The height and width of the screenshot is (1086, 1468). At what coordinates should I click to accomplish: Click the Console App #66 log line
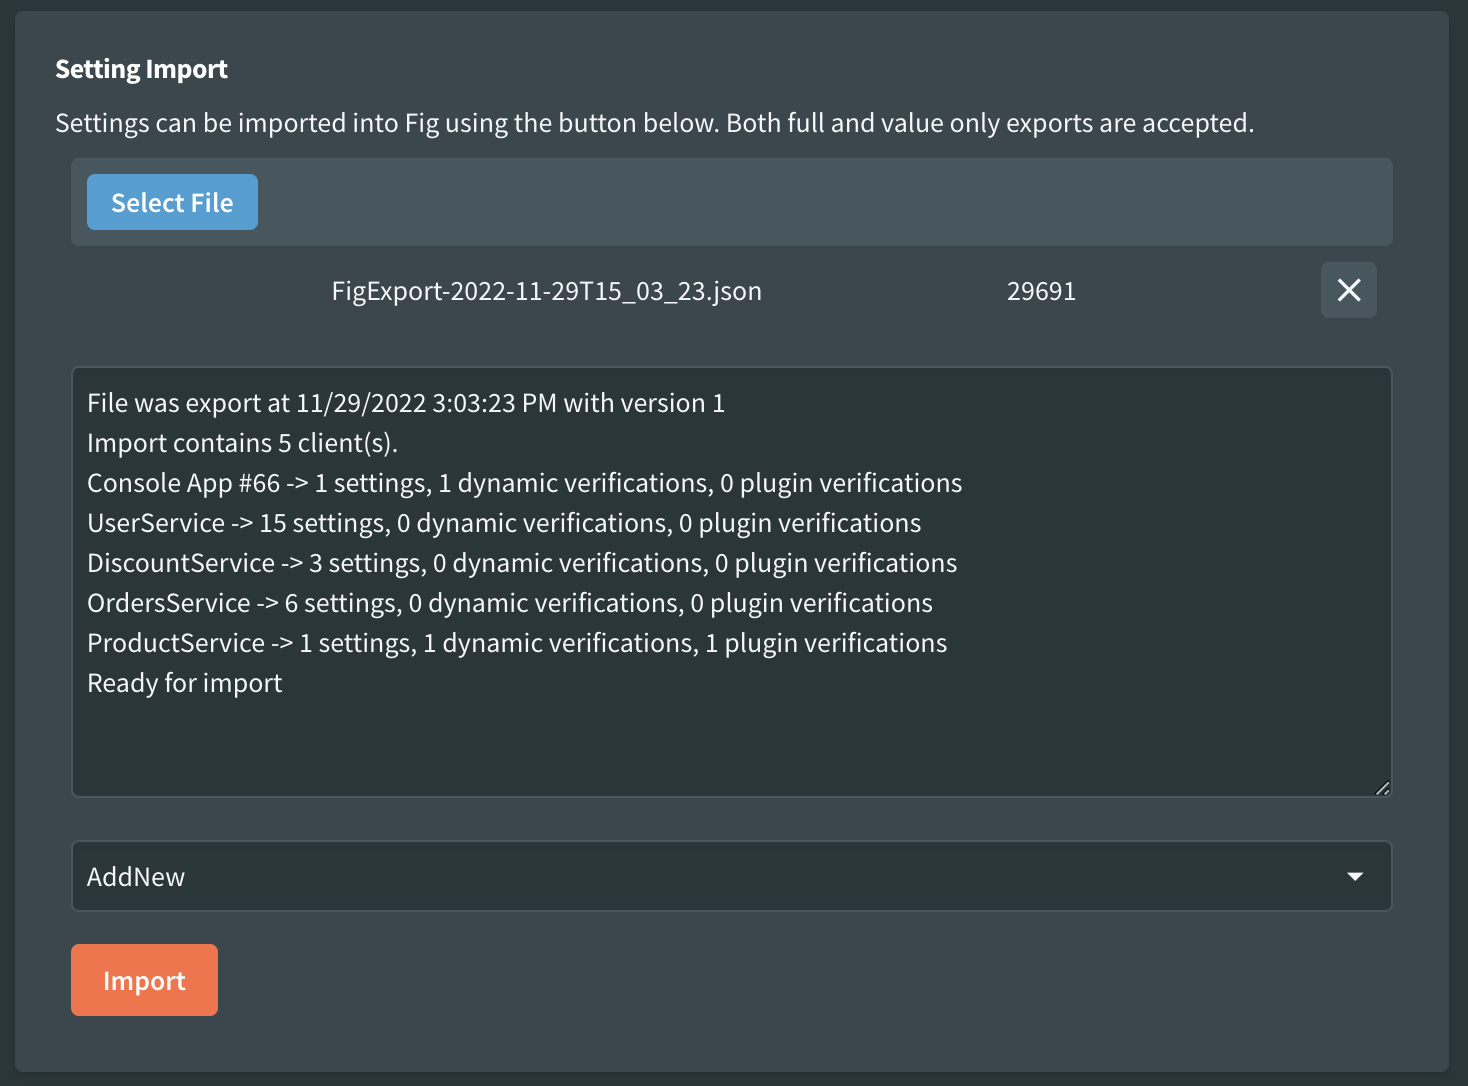(524, 483)
